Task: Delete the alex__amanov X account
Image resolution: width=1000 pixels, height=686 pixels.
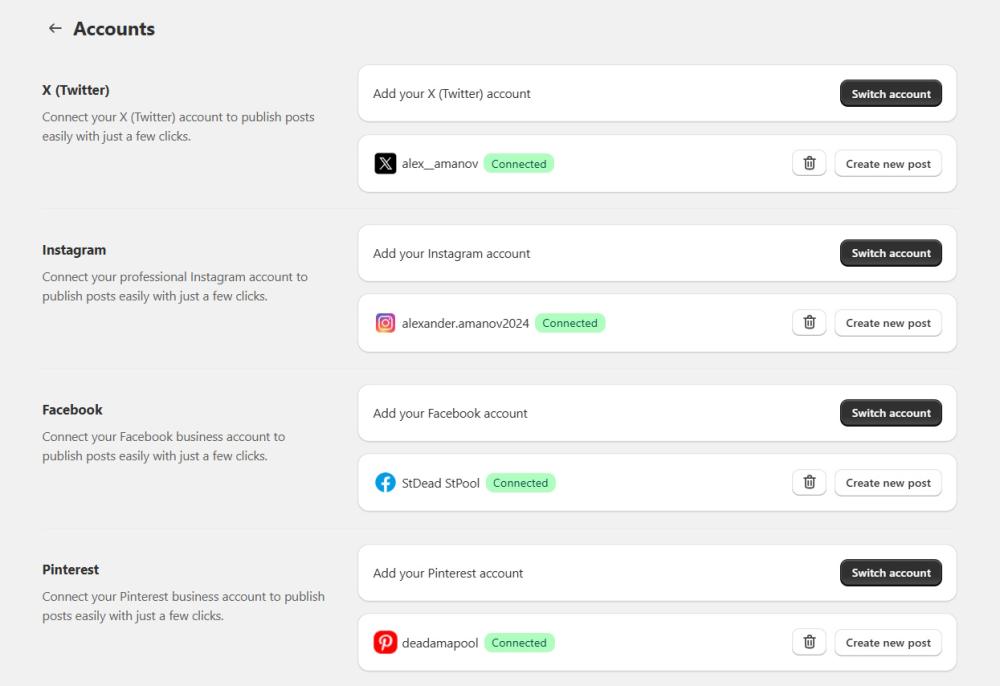Action: pos(810,163)
